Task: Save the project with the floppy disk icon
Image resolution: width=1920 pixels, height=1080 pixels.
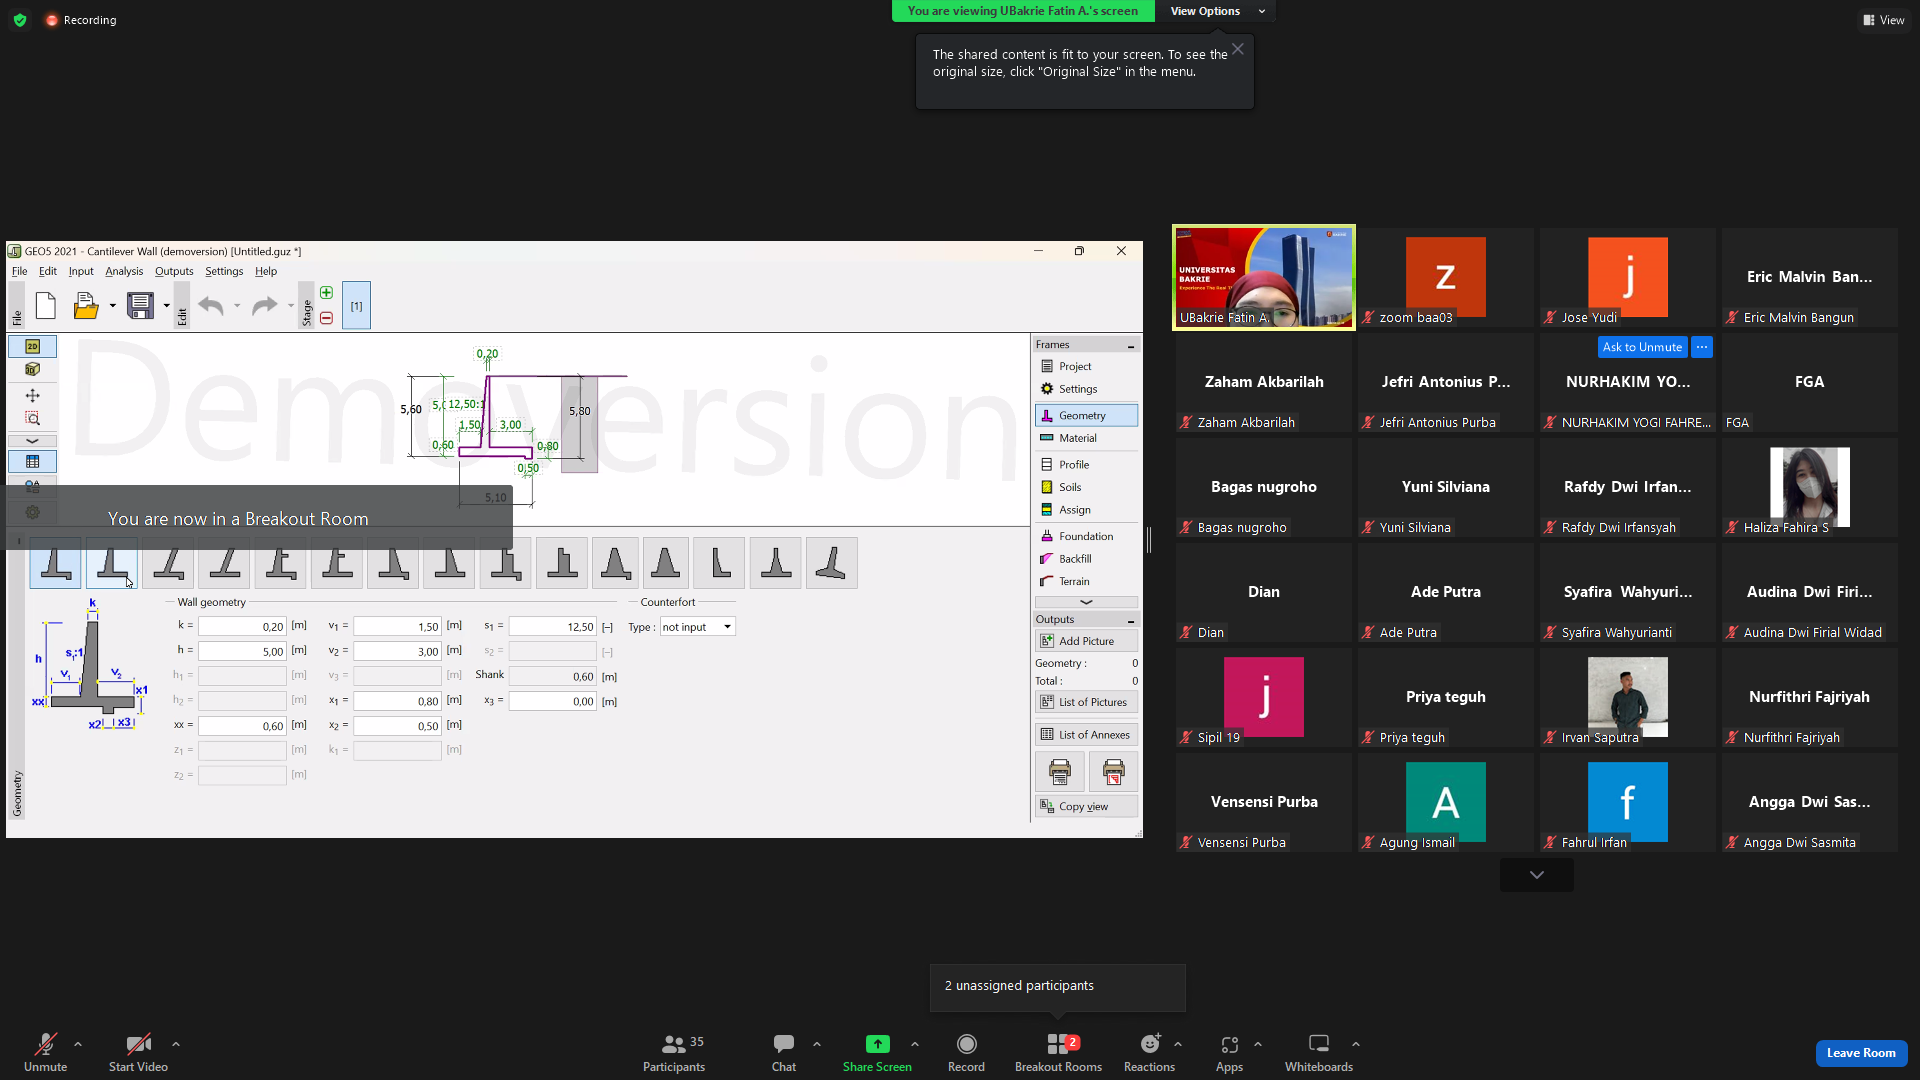Action: tap(140, 306)
